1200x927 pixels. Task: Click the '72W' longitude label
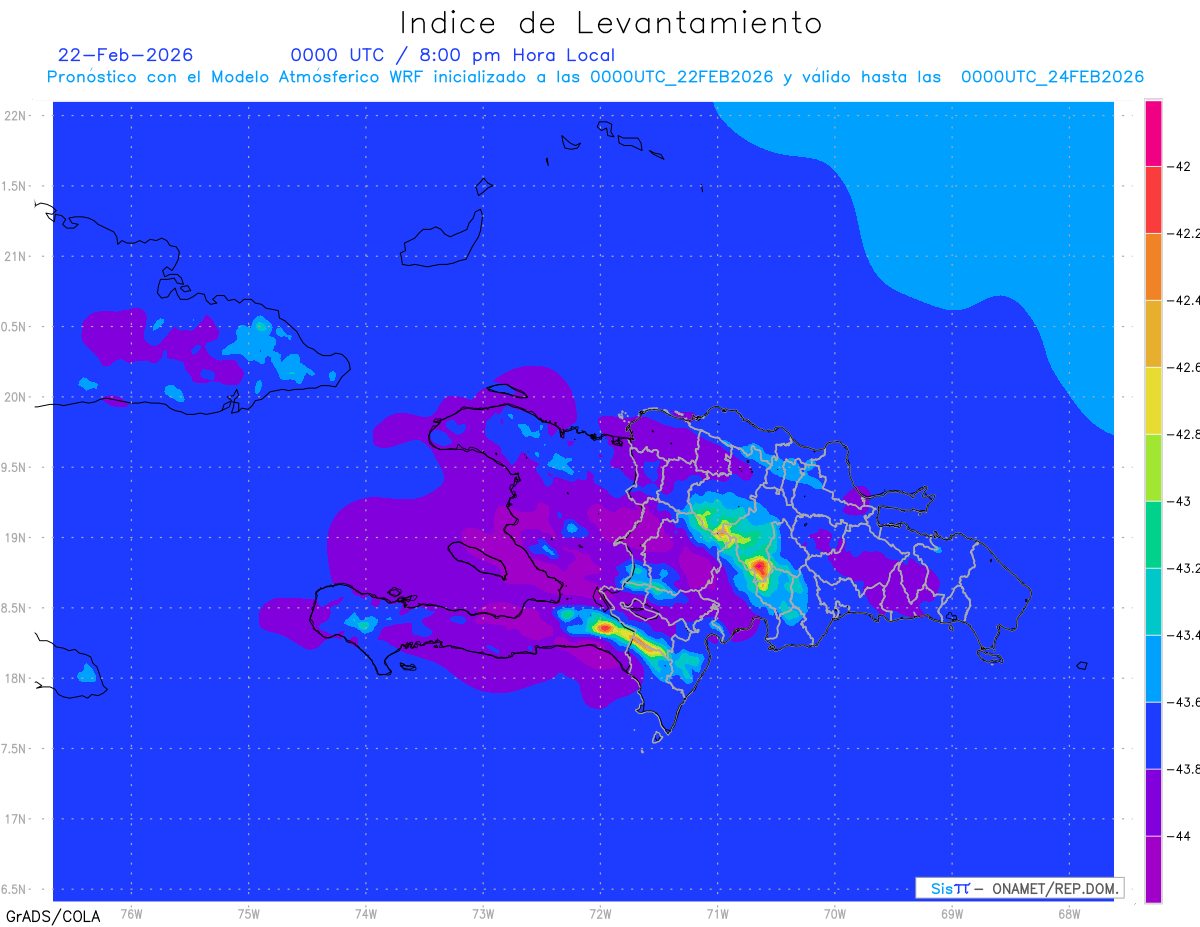(x=601, y=912)
